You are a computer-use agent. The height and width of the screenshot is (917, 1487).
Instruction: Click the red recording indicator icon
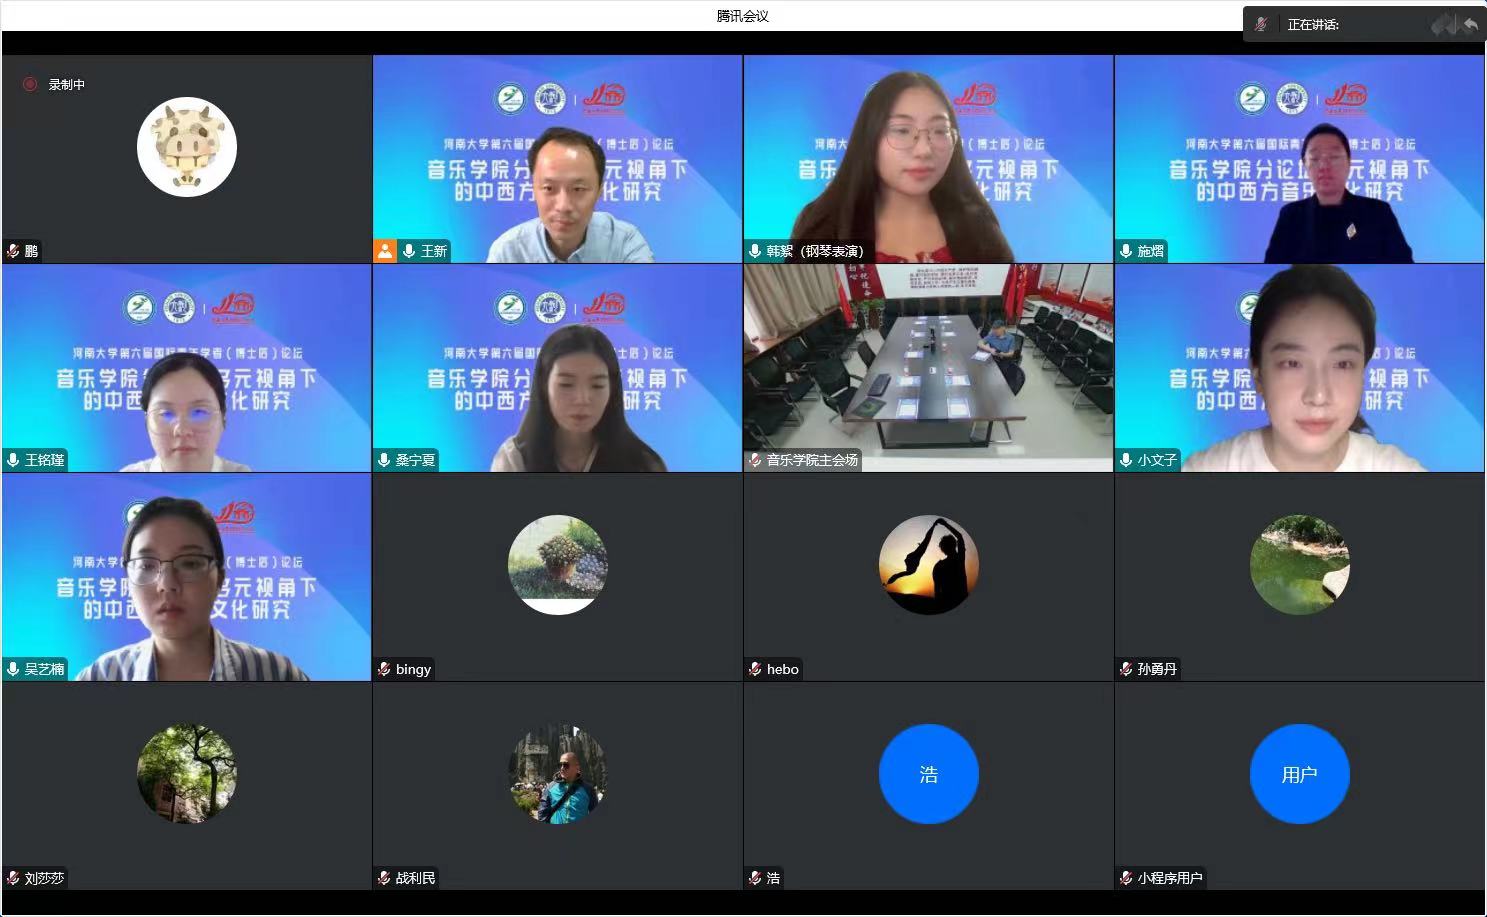point(30,85)
